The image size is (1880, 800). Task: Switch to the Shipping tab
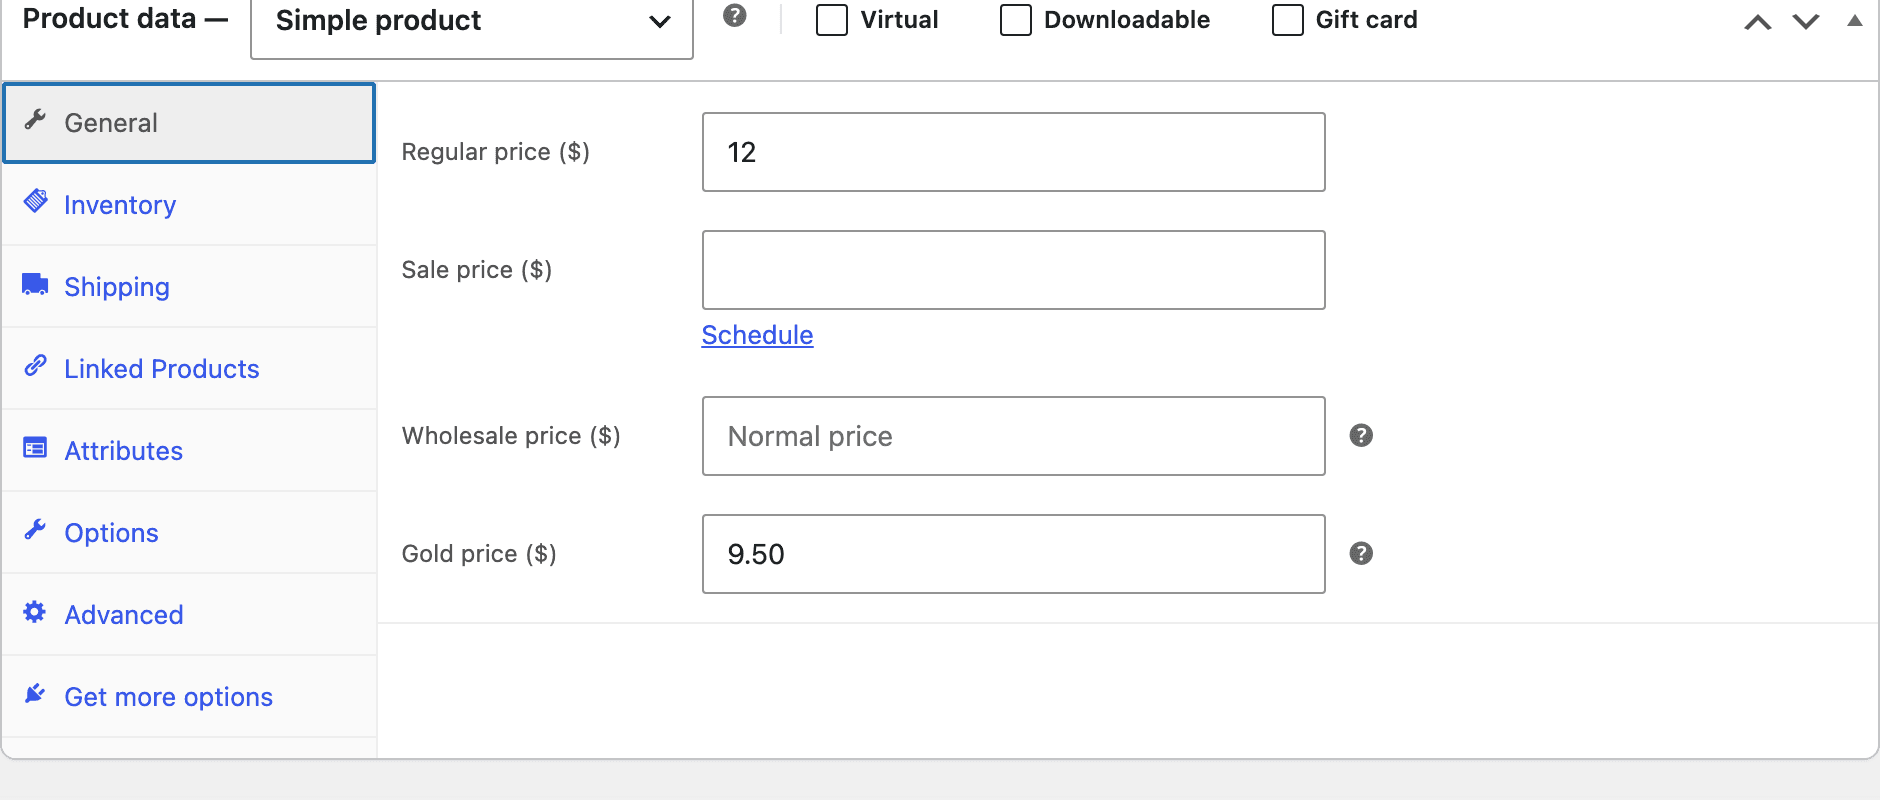pyautogui.click(x=189, y=287)
